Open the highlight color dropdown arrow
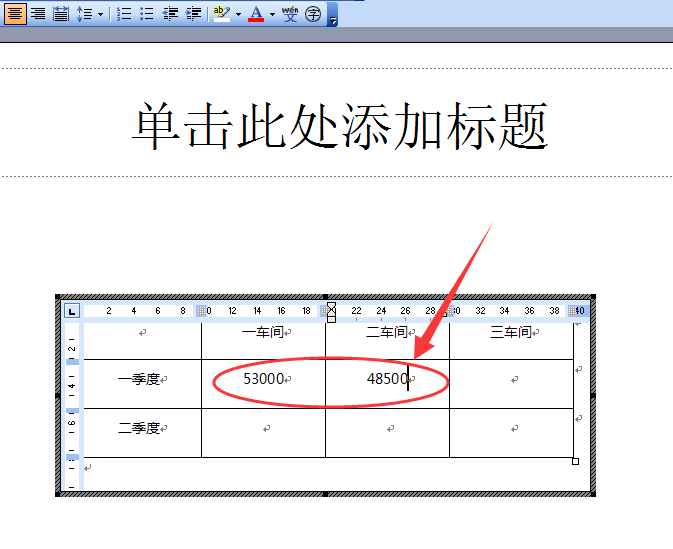This screenshot has width=673, height=549. click(x=238, y=14)
